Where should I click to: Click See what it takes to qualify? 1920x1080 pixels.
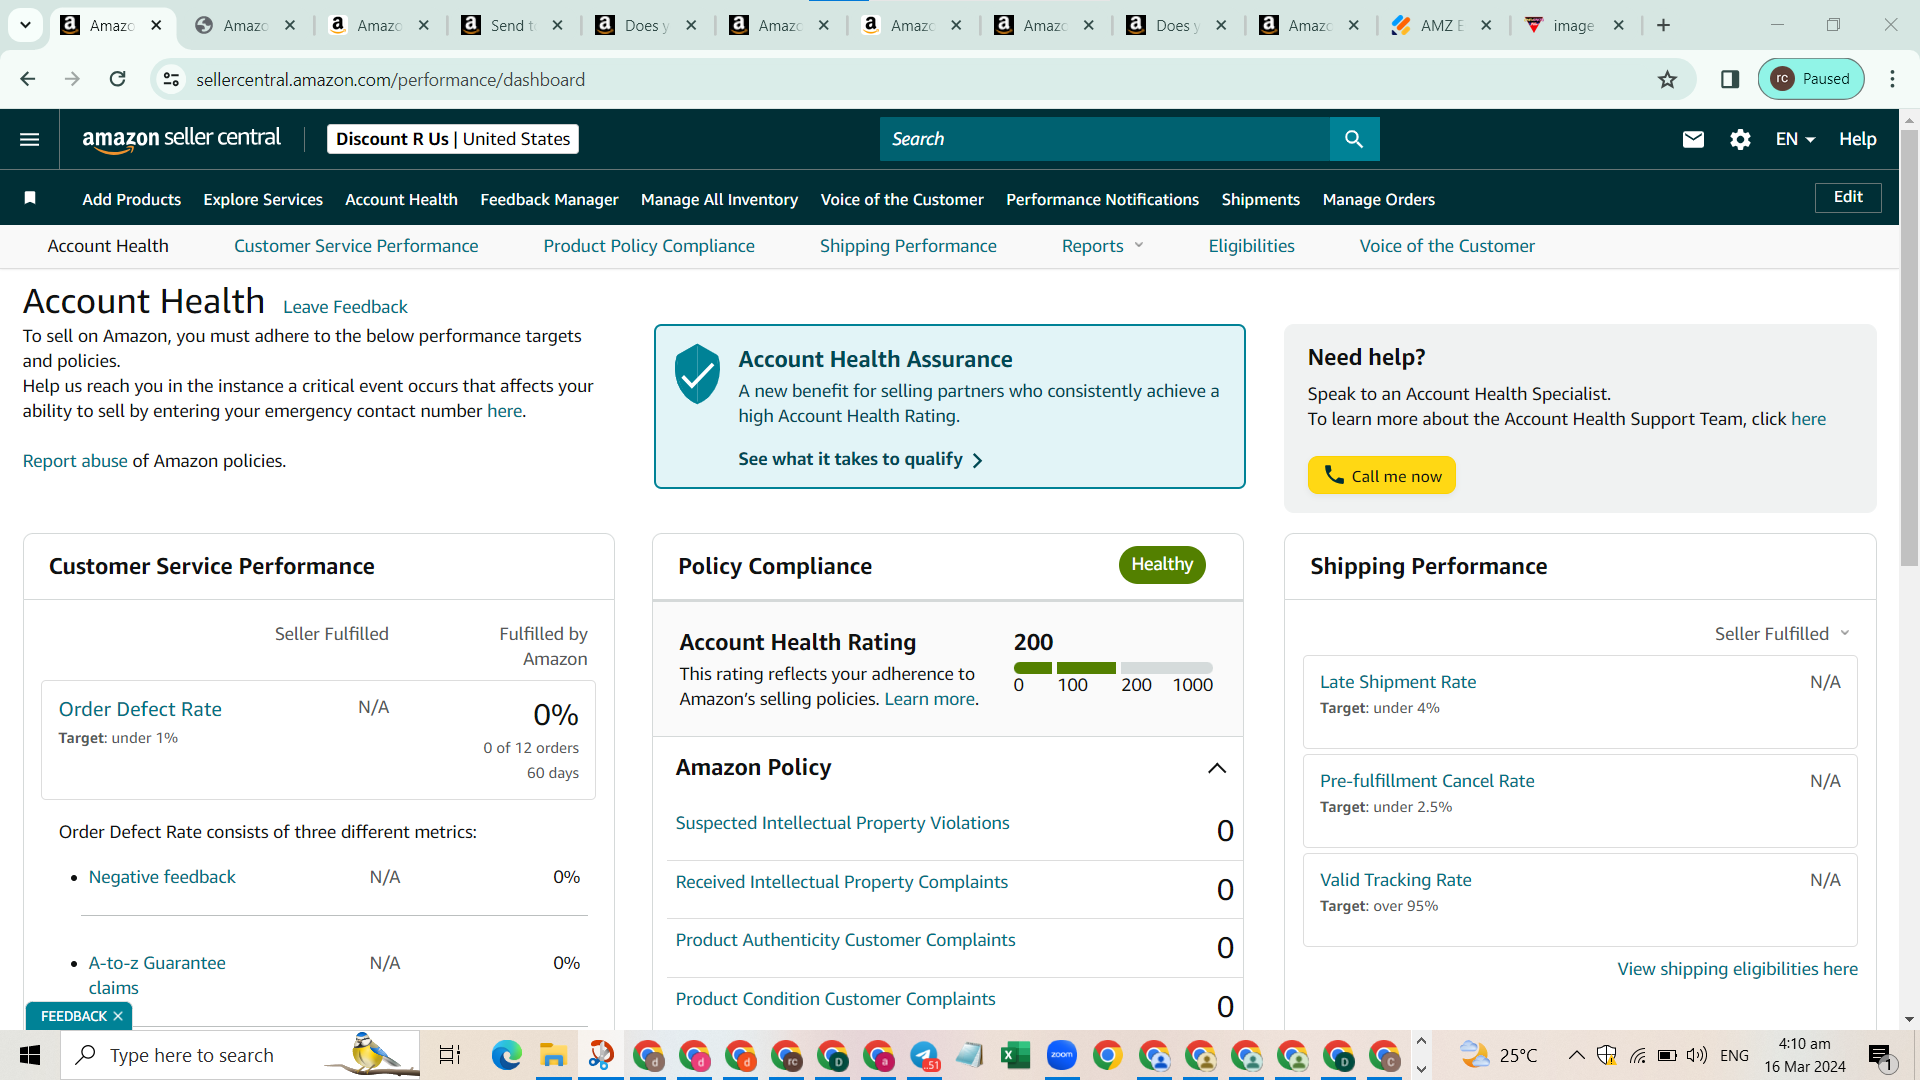pos(860,459)
